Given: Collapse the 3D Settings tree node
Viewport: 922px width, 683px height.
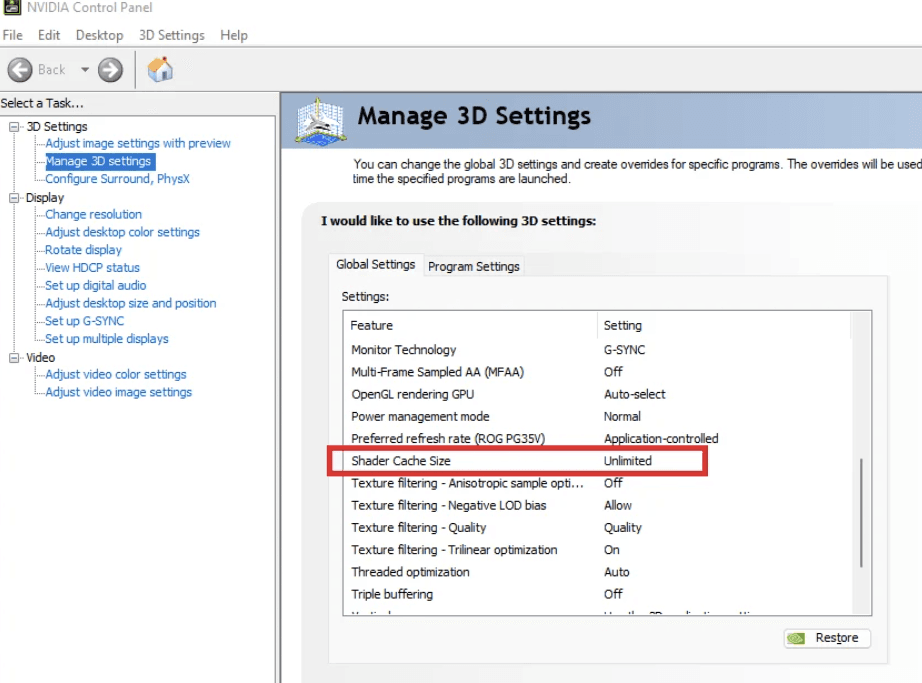Looking at the screenshot, I should coord(14,126).
